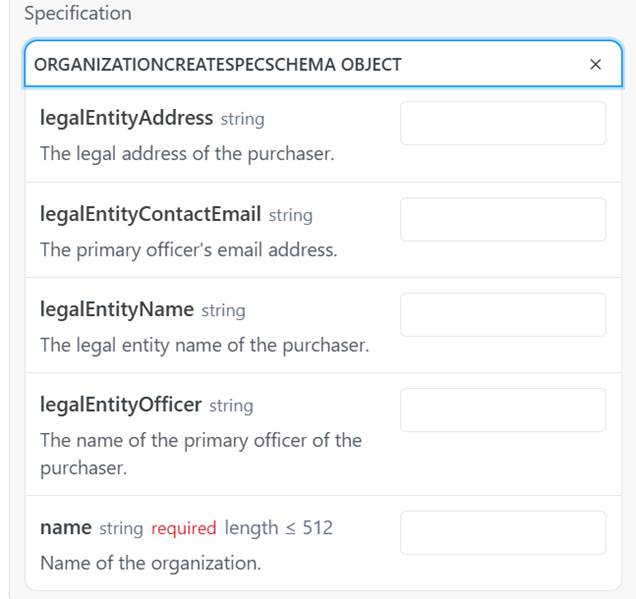Click the Name of the organization description

pyautogui.click(x=150, y=563)
